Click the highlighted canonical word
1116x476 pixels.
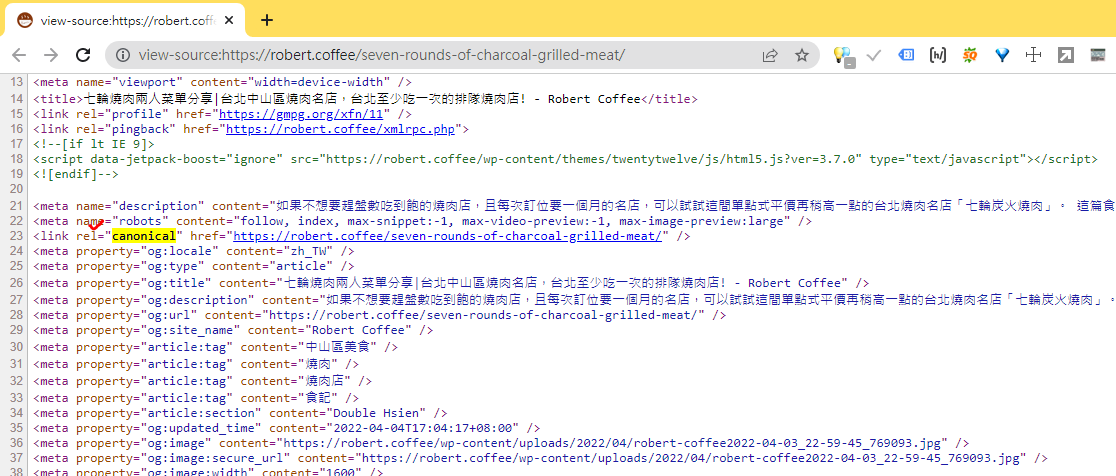[x=144, y=236]
